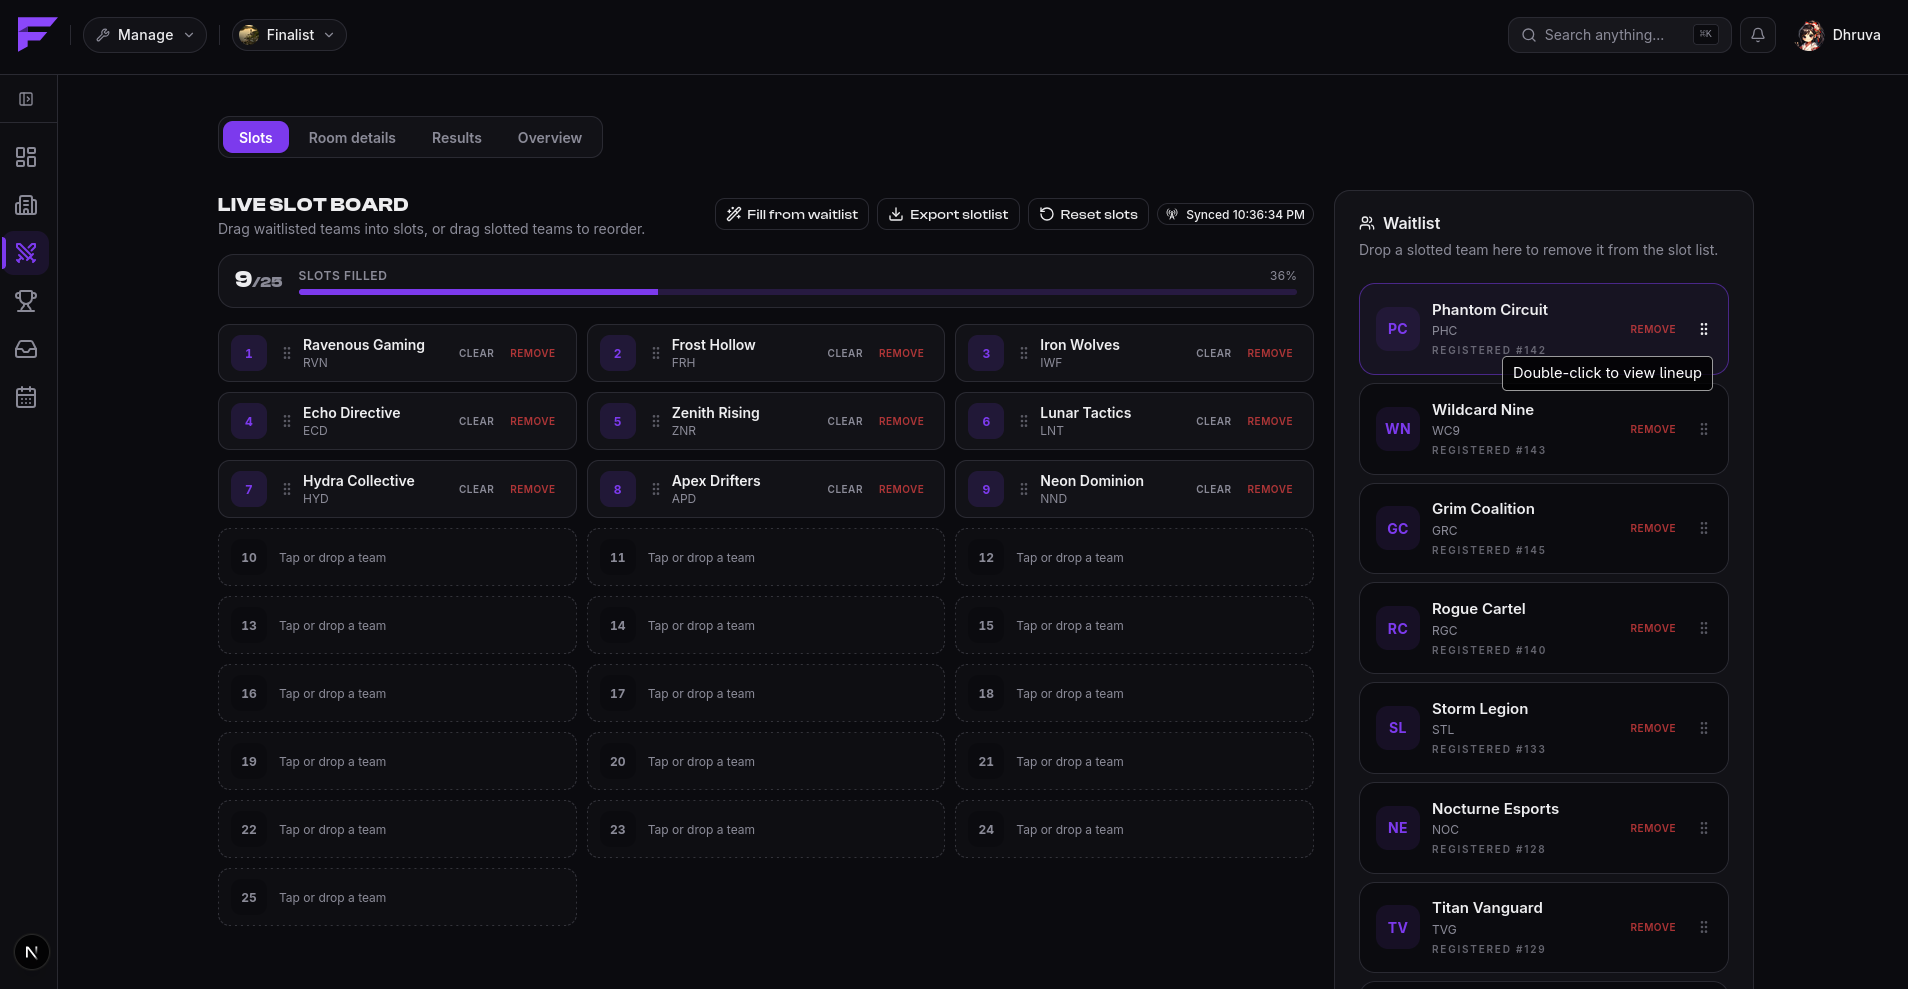Click the drag handle beside Ravenous Gaming
This screenshot has height=989, width=1908.
point(287,353)
